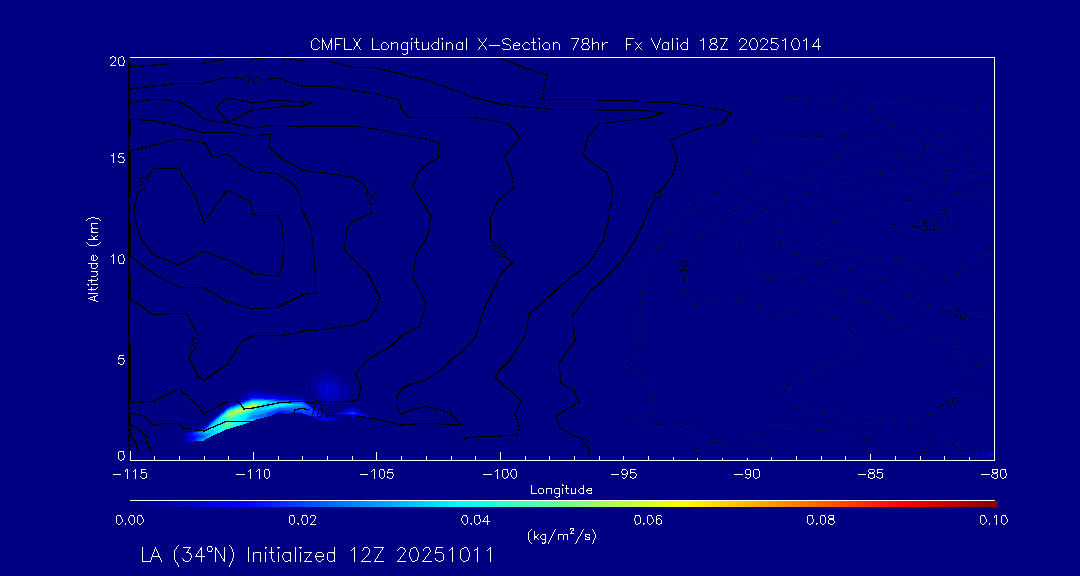Click the "Altitude (km)" y-axis label
The width and height of the screenshot is (1080, 576).
pos(94,259)
